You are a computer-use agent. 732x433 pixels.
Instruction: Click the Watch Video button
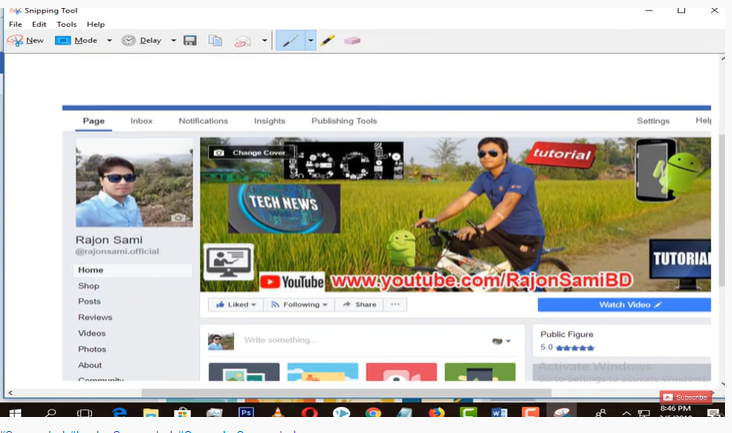(x=624, y=305)
